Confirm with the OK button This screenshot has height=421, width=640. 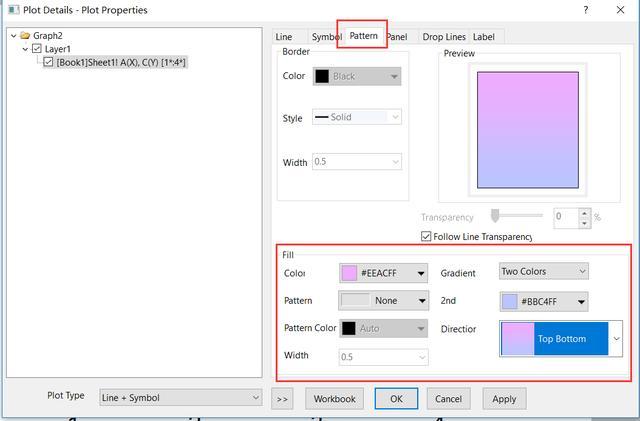pos(396,399)
